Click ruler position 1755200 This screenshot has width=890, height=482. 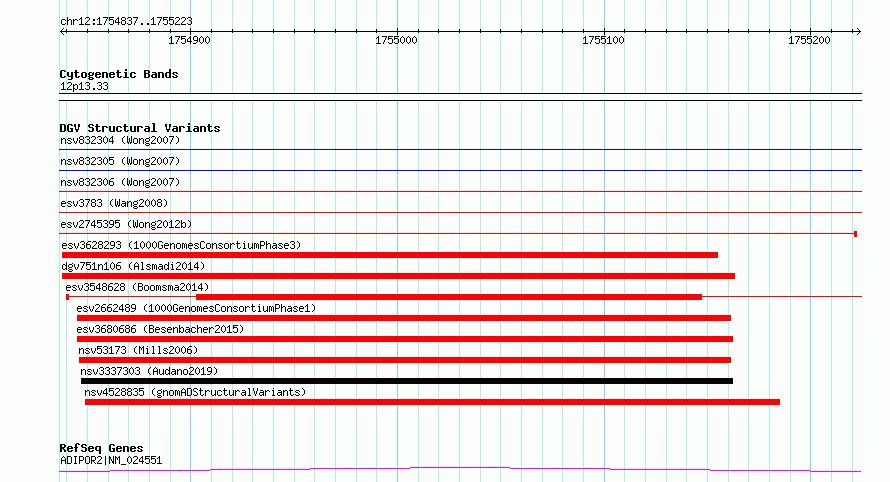point(809,40)
